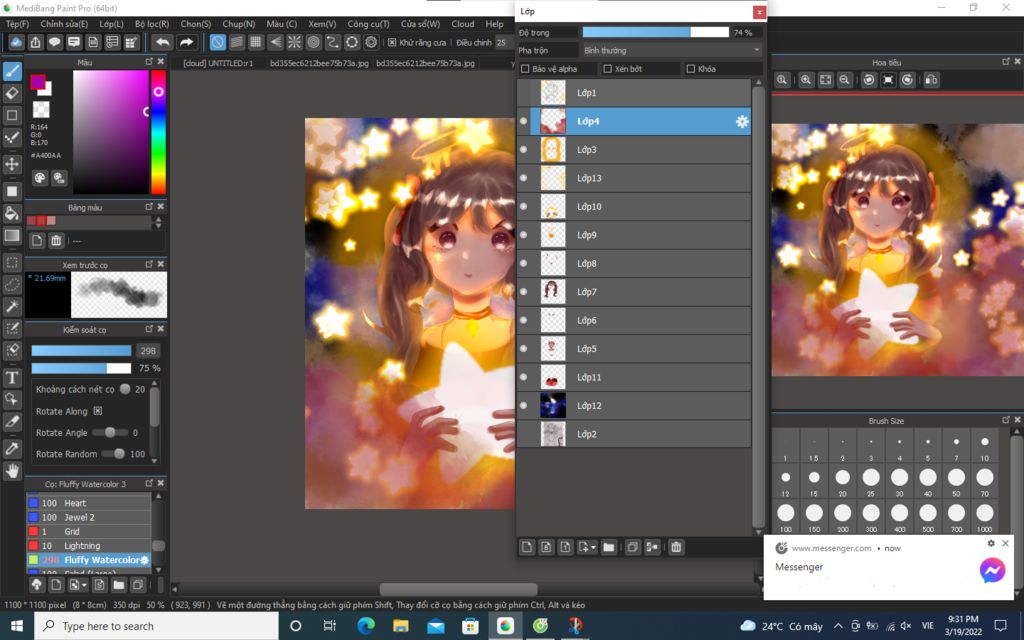Select the Eyedropper tool

click(12, 449)
